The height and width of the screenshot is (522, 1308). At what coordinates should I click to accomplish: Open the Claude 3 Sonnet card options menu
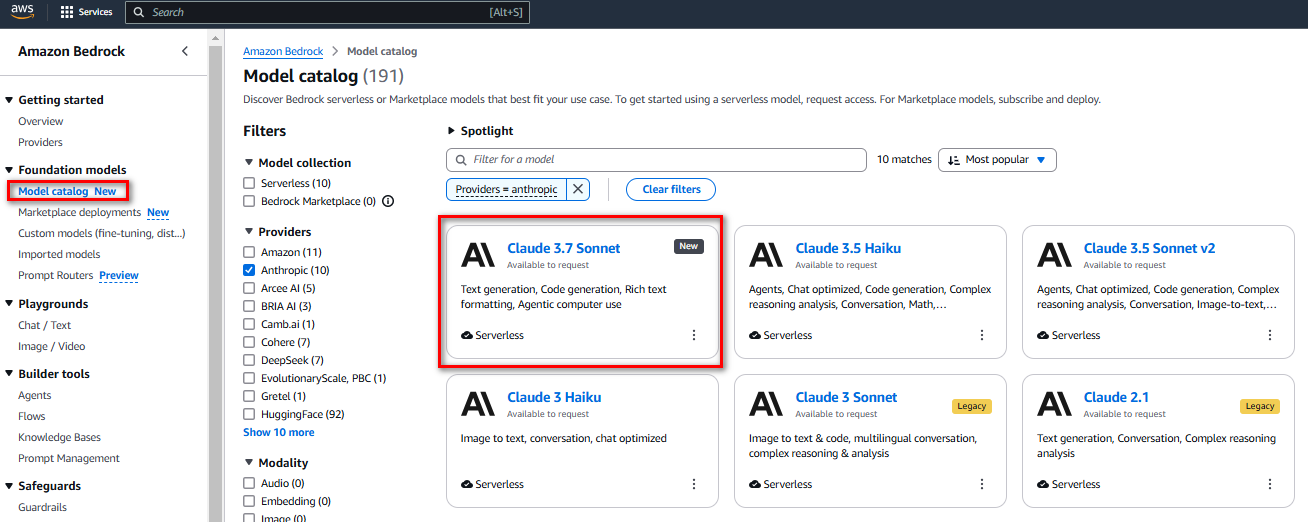point(982,484)
